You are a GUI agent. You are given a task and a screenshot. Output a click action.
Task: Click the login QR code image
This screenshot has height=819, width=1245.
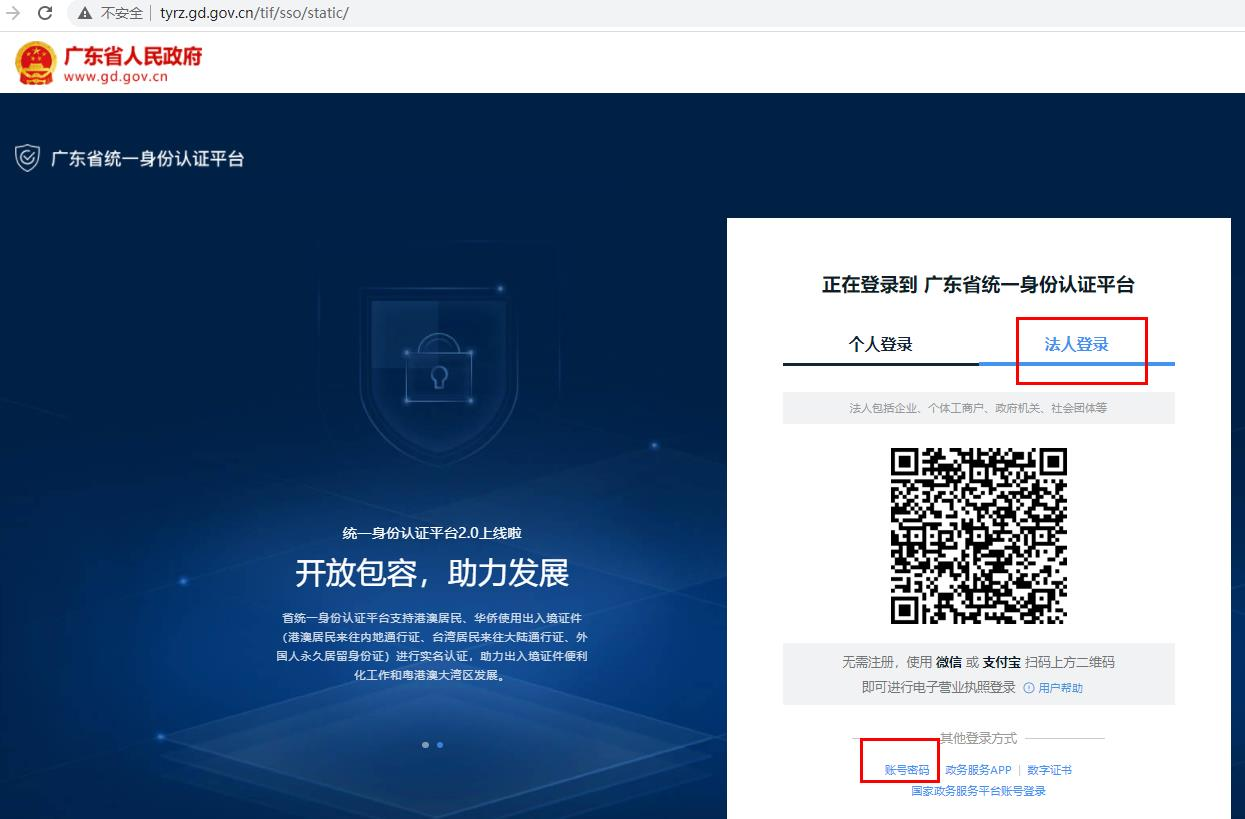[x=979, y=535]
